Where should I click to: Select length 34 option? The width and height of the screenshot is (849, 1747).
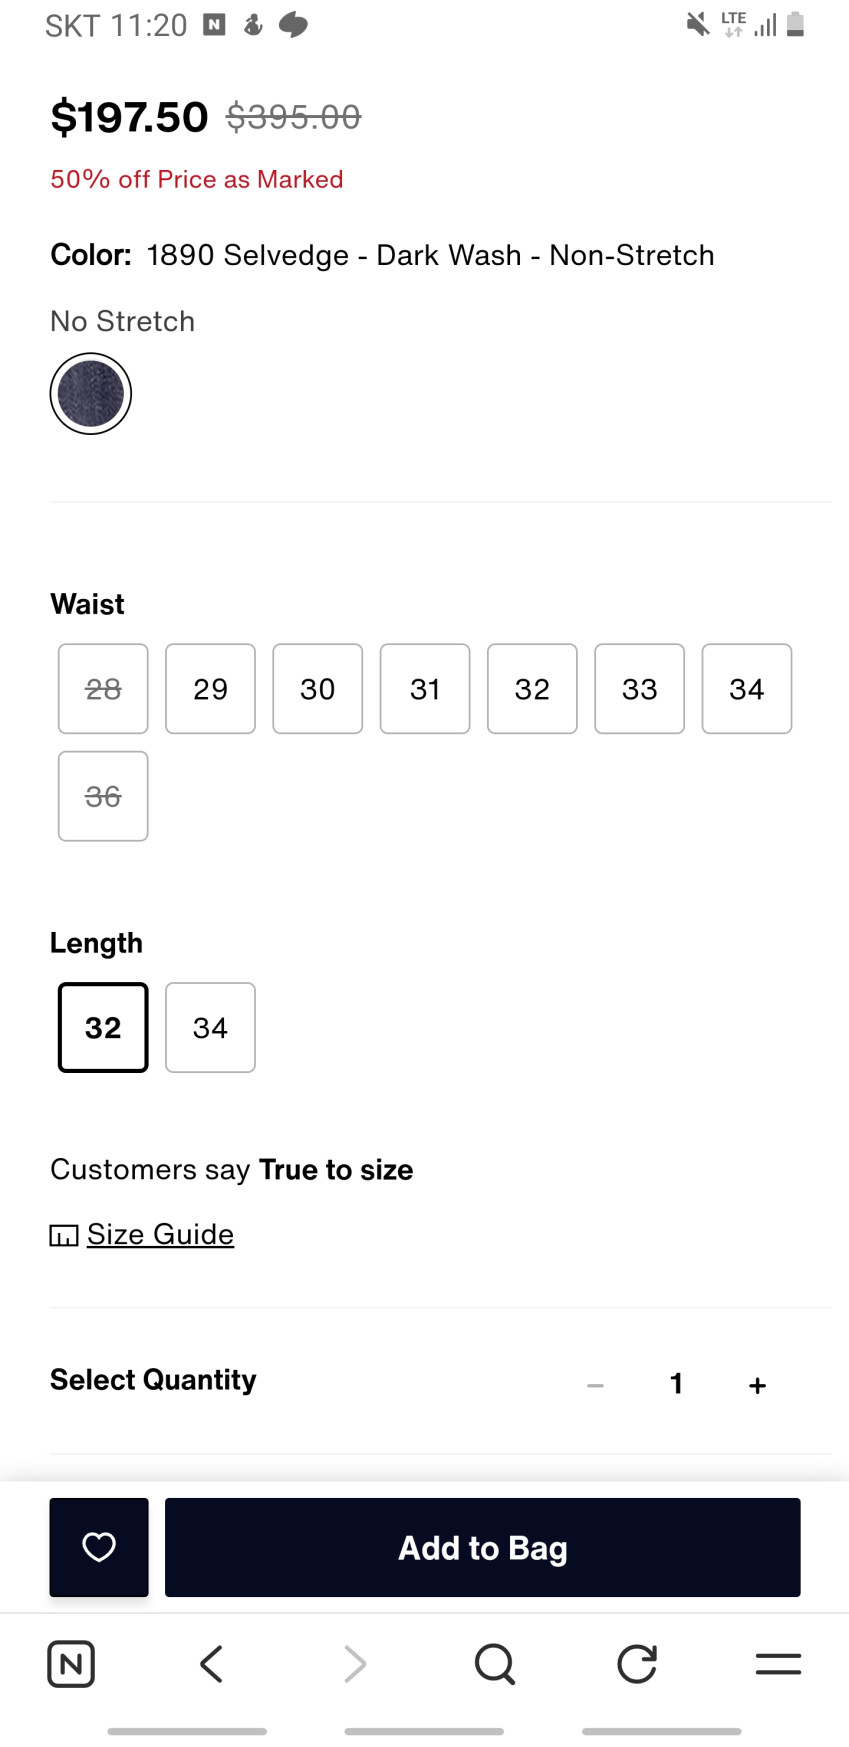tap(210, 1028)
